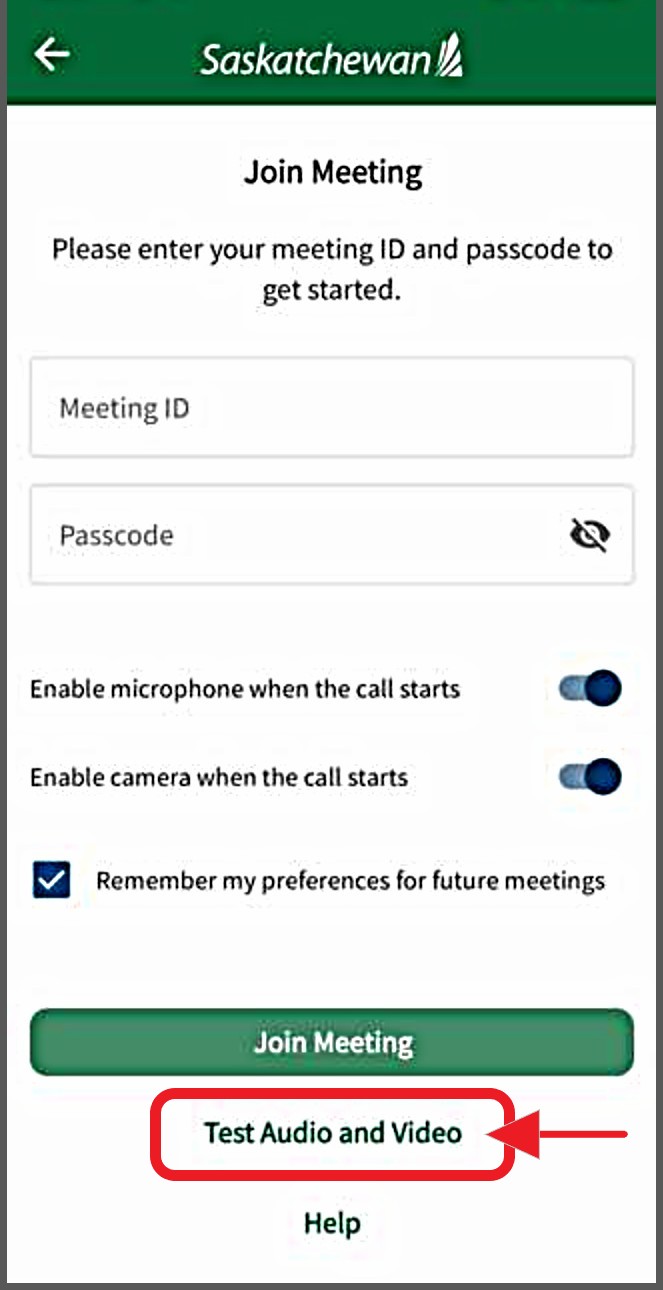Focus the Meeting ID input field
663x1290 pixels.
[330, 408]
